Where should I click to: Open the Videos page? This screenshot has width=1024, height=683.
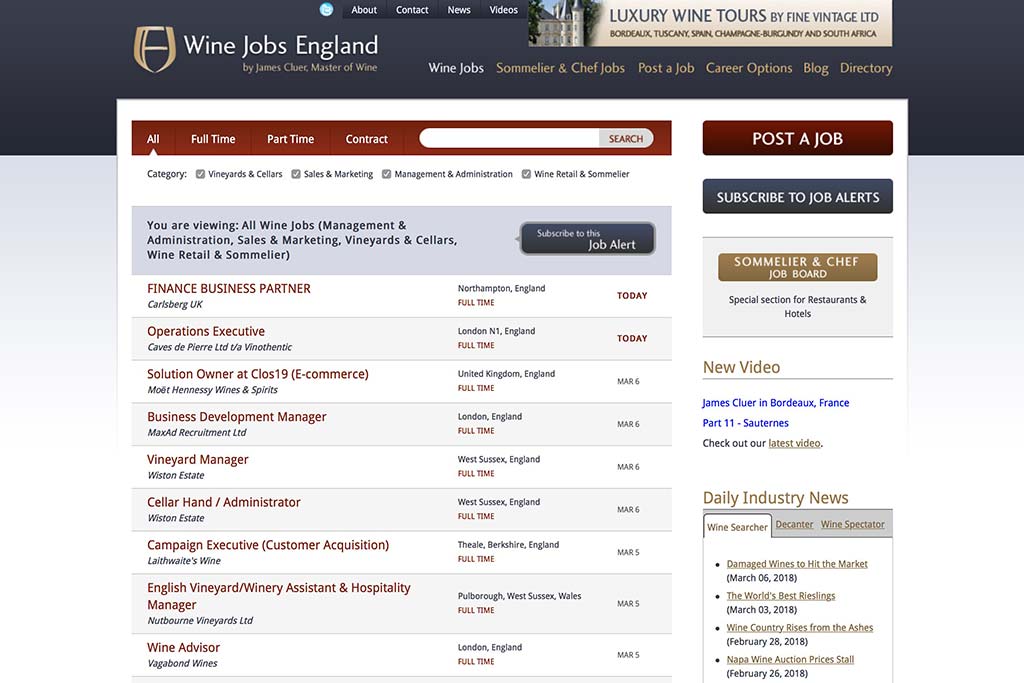[503, 10]
